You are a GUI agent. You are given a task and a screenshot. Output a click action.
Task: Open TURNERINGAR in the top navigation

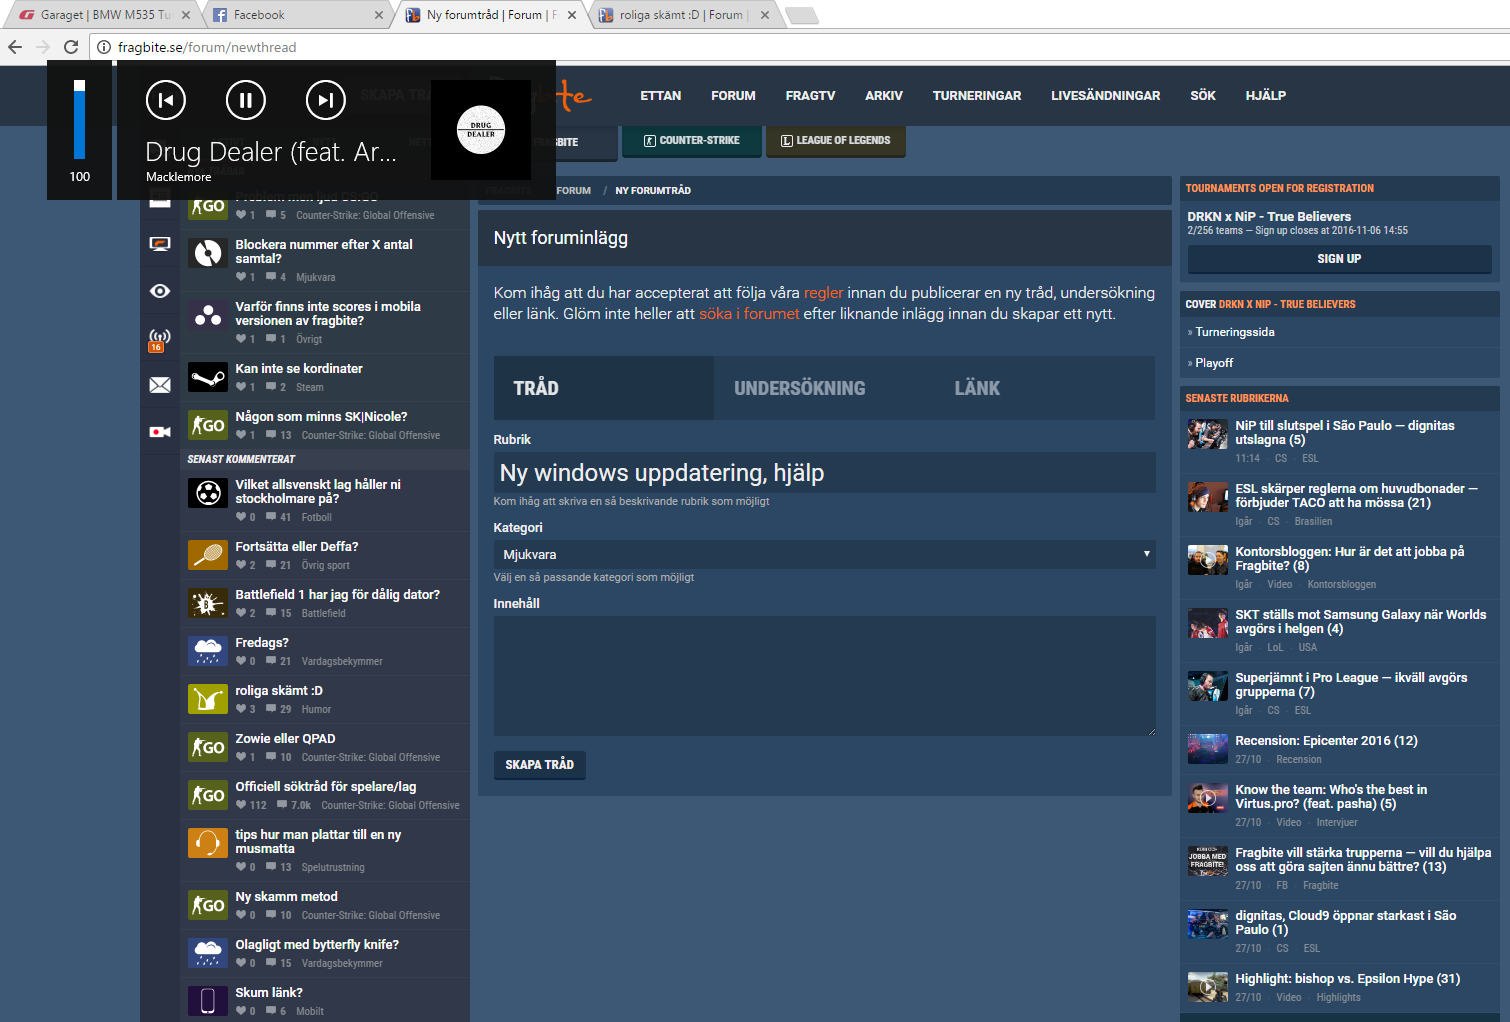pos(977,96)
